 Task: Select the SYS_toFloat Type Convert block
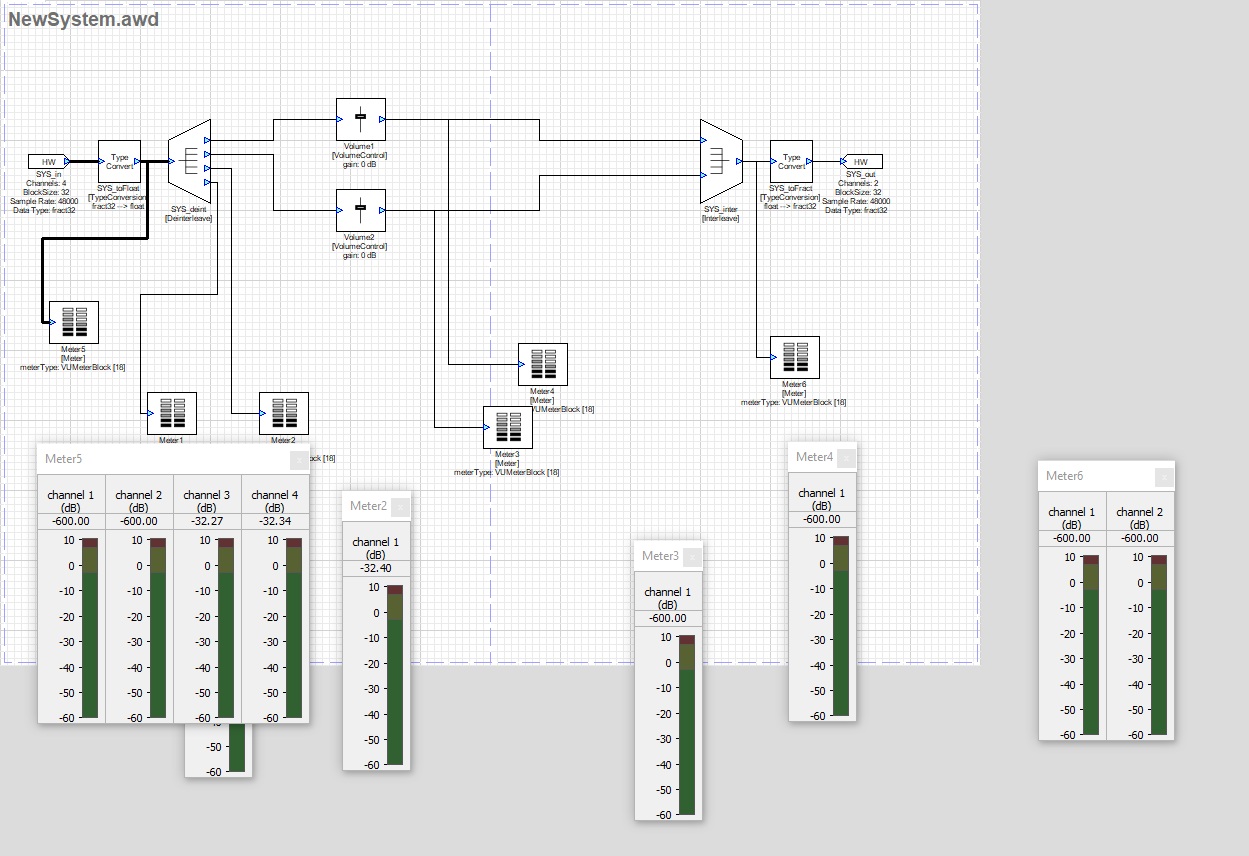pos(119,160)
